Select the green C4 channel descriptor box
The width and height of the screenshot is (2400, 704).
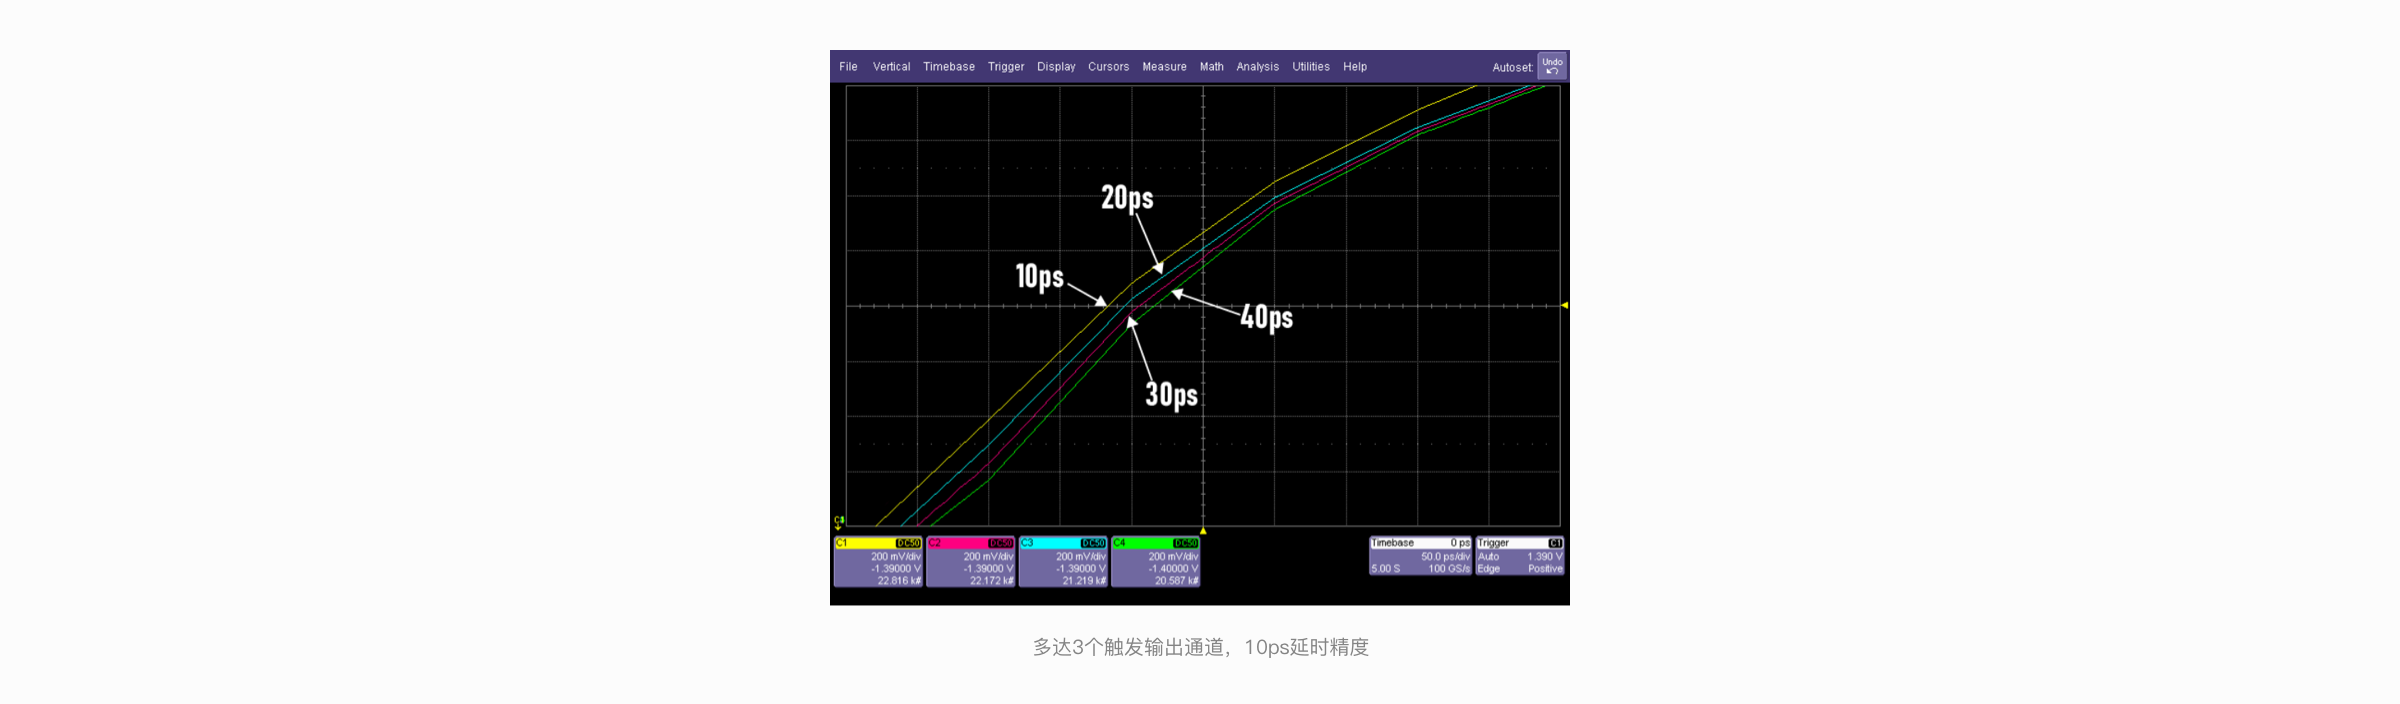pyautogui.click(x=1156, y=562)
